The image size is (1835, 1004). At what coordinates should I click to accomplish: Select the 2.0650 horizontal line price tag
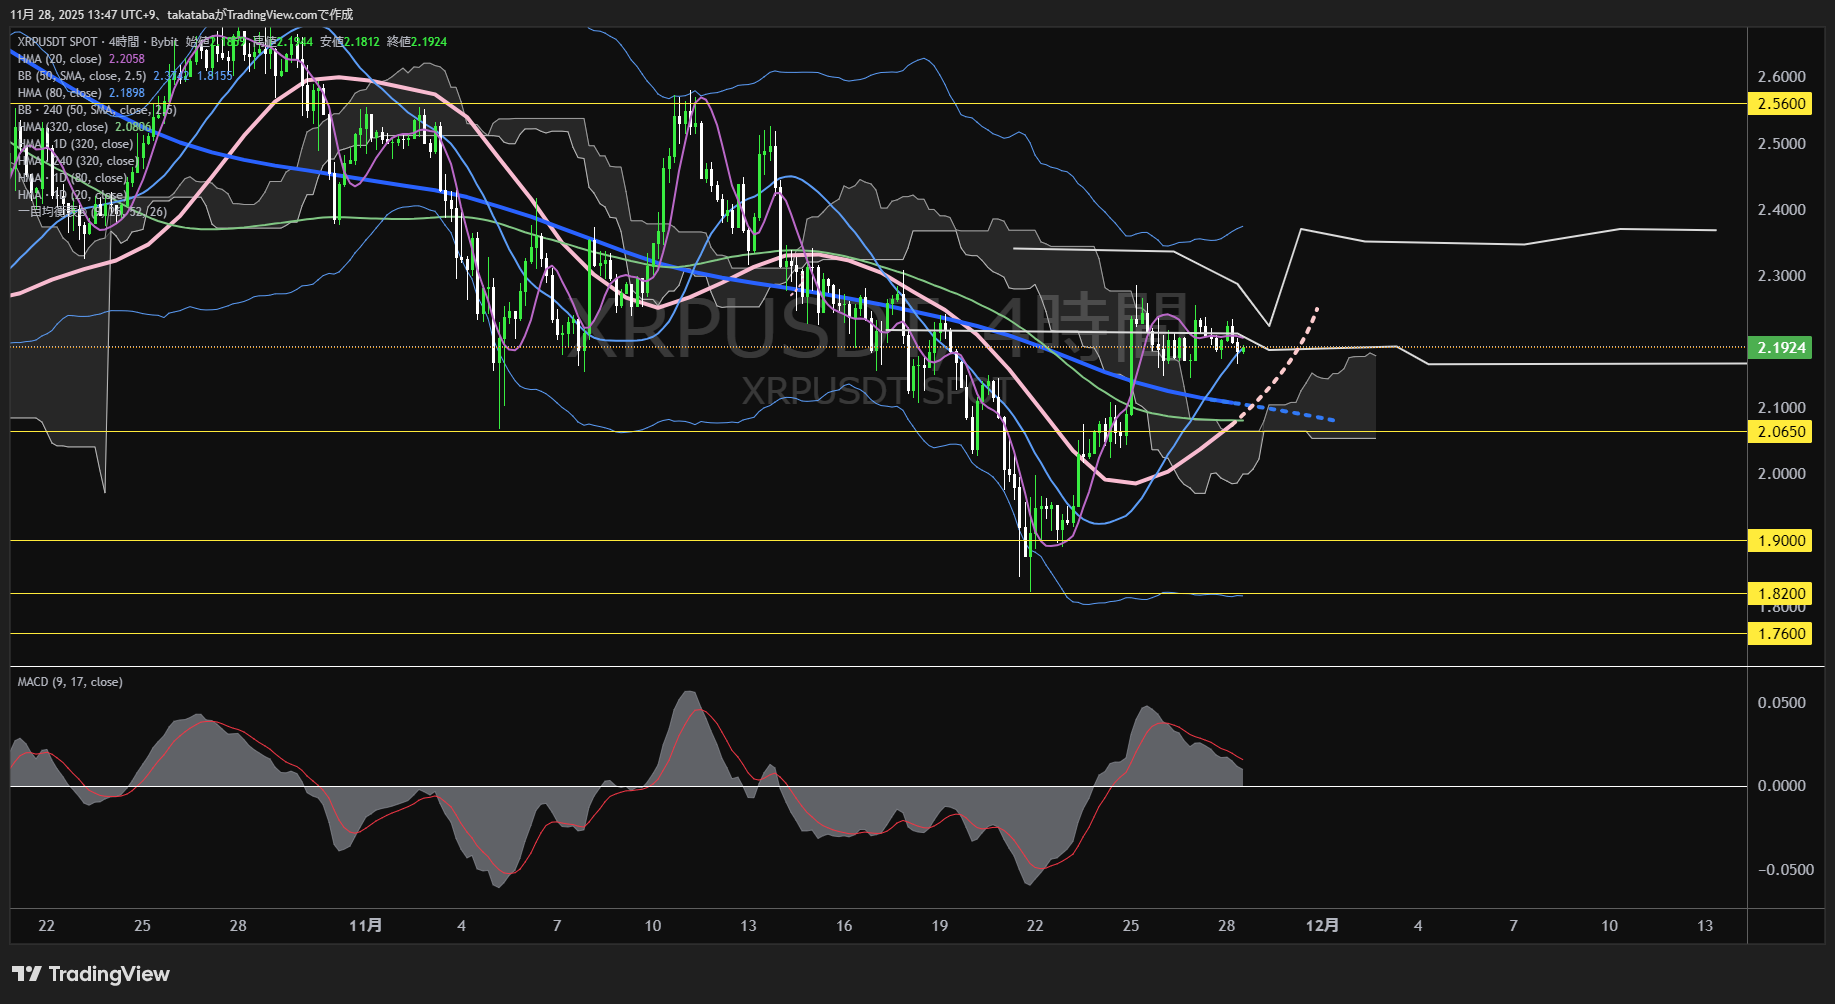point(1780,432)
